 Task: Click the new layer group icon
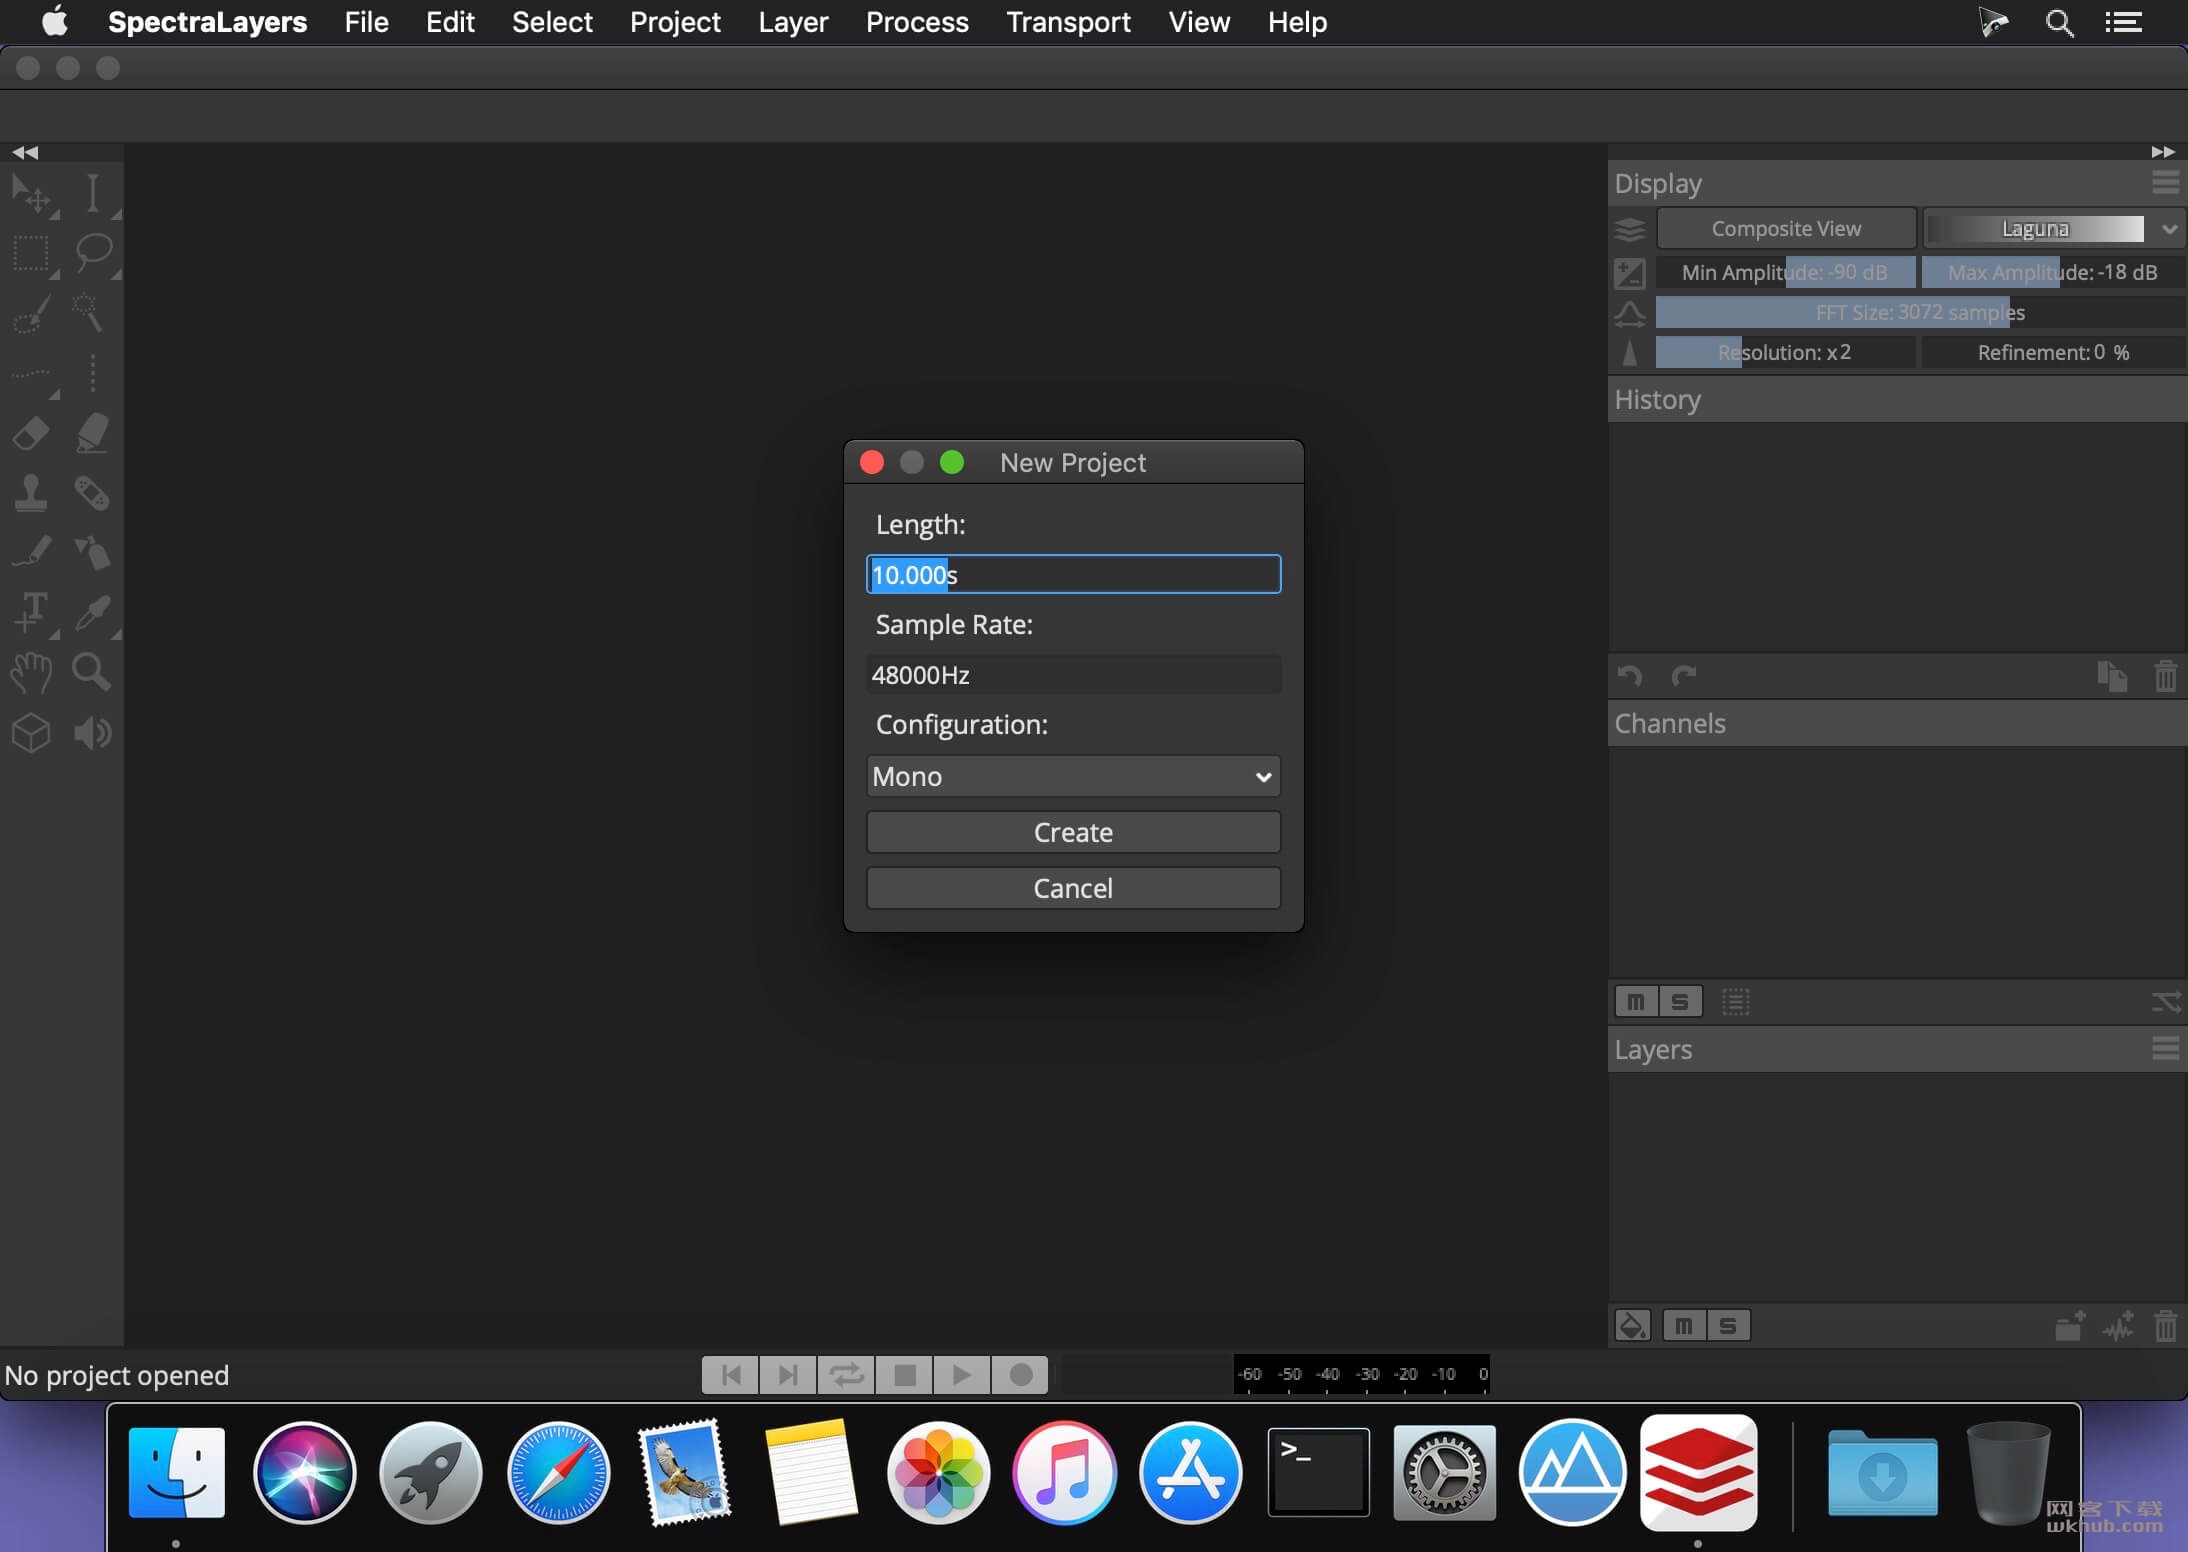[2069, 1326]
